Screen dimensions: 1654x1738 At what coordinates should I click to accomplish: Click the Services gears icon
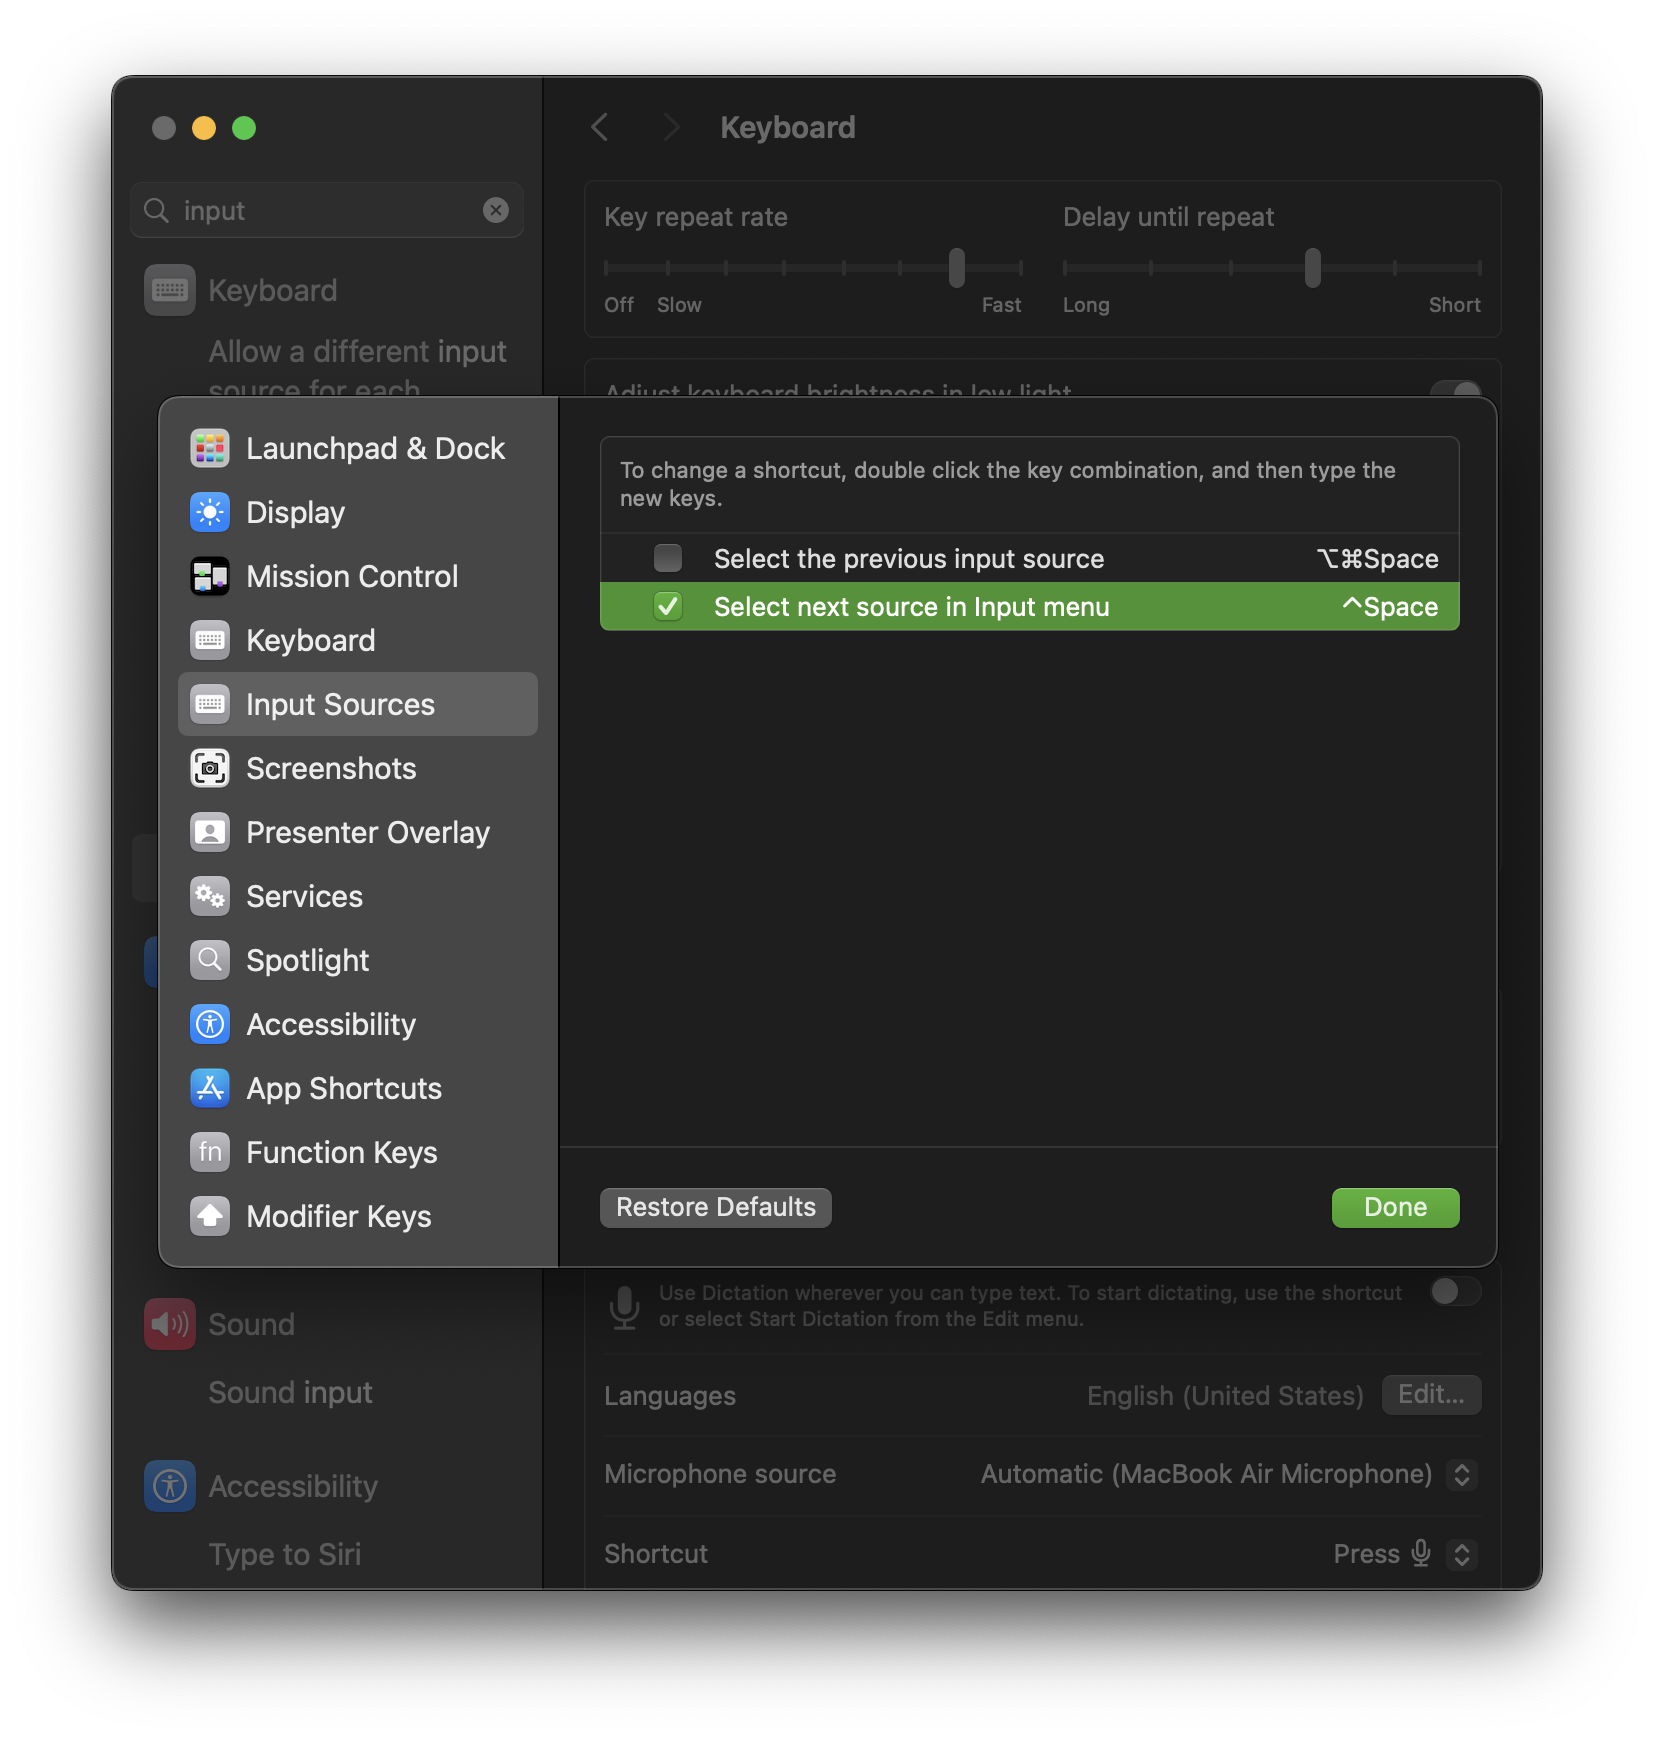pyautogui.click(x=210, y=896)
